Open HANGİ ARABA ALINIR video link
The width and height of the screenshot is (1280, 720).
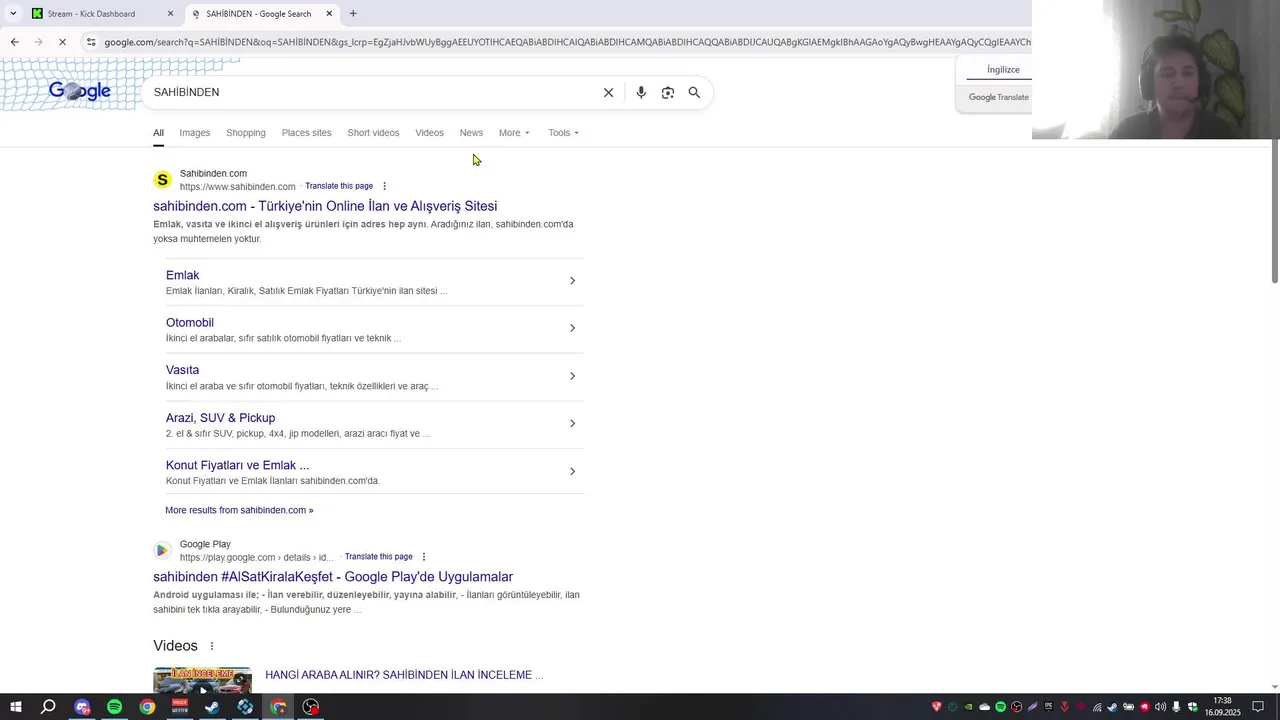(x=404, y=675)
